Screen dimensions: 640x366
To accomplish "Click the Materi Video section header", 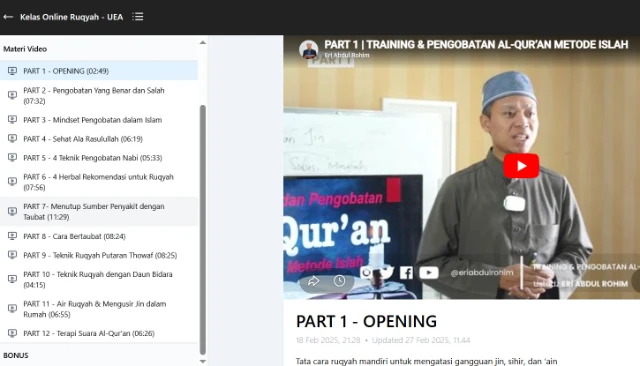I will click(25, 49).
